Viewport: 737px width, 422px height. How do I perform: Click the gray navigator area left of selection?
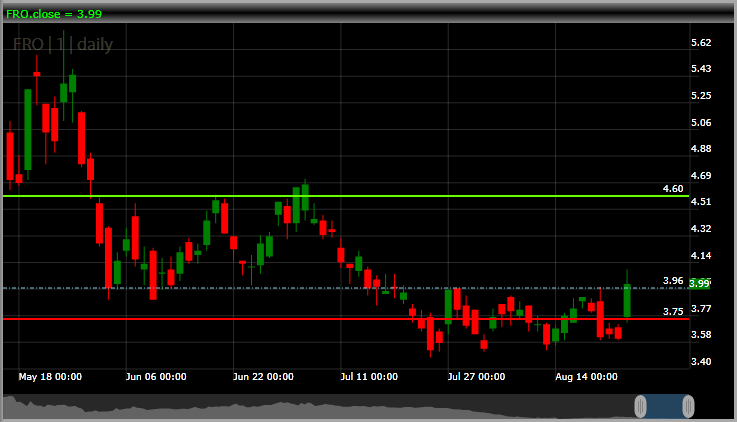300,407
